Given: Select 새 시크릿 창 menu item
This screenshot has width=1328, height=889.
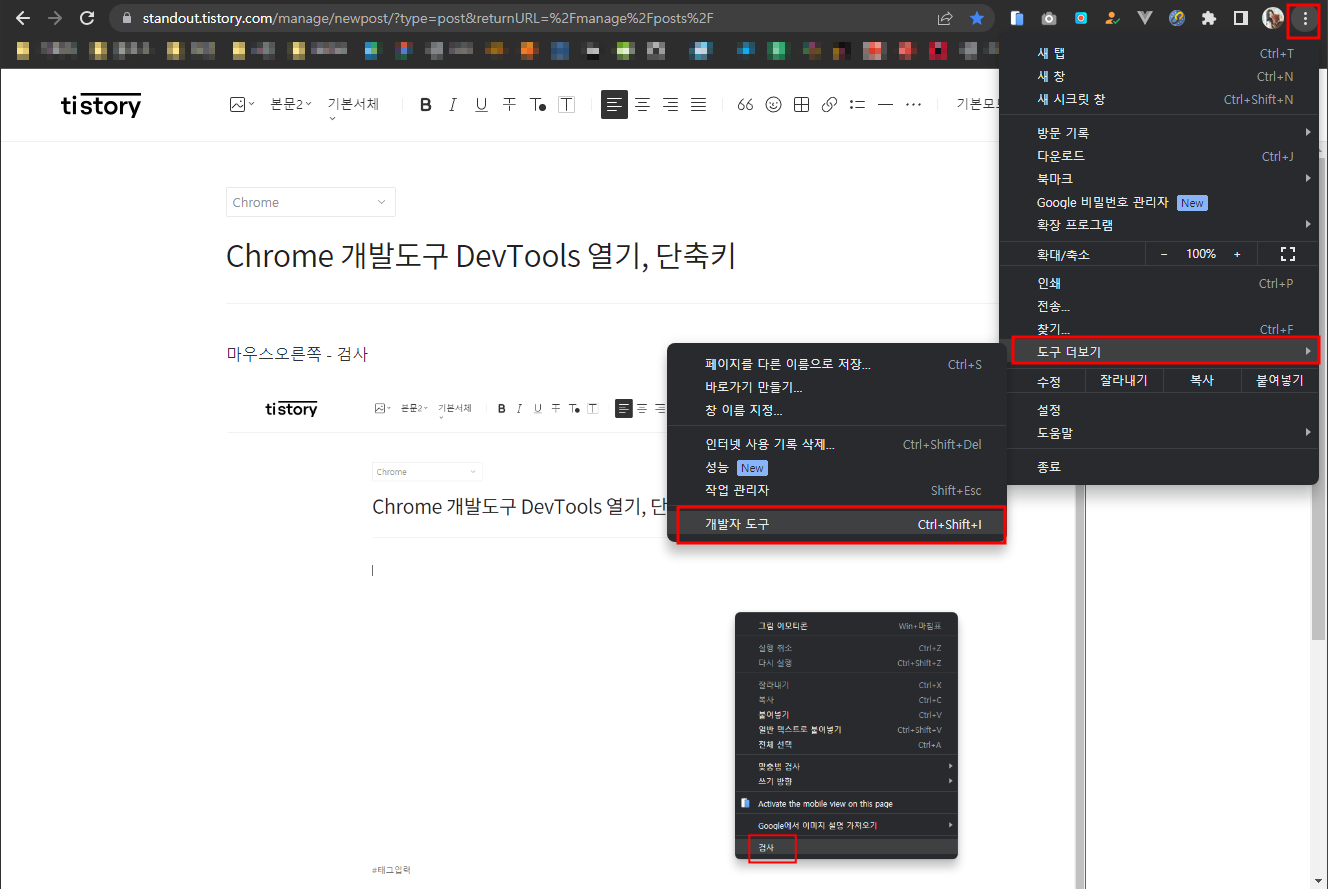Looking at the screenshot, I should pos(1159,99).
